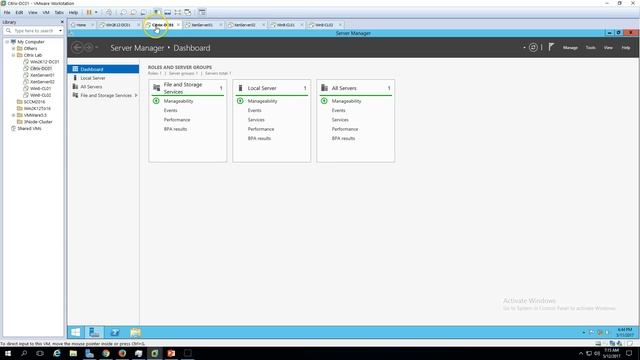
Task: Select Win2K12-DC01 in the library tree
Action: pos(44,62)
